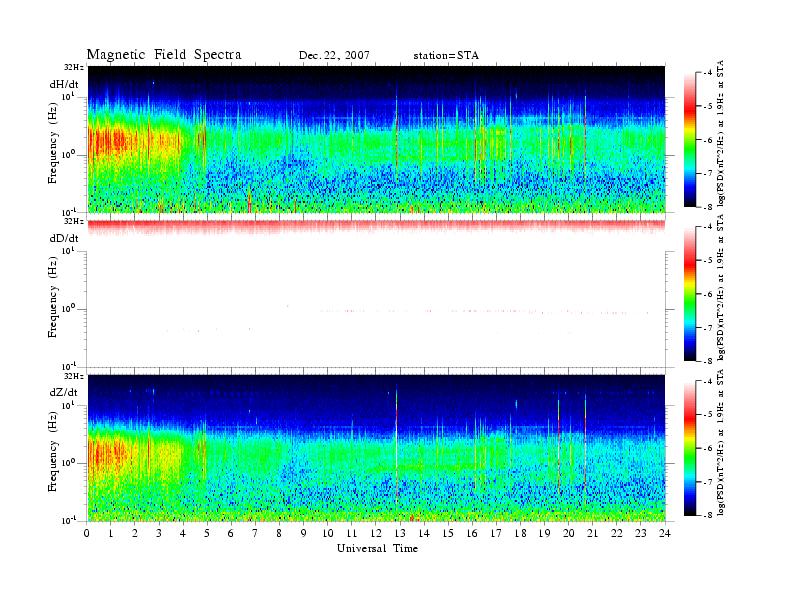This screenshot has width=792, height=612.
Task: Click the "Universal Time" axis title
Action: tap(377, 548)
